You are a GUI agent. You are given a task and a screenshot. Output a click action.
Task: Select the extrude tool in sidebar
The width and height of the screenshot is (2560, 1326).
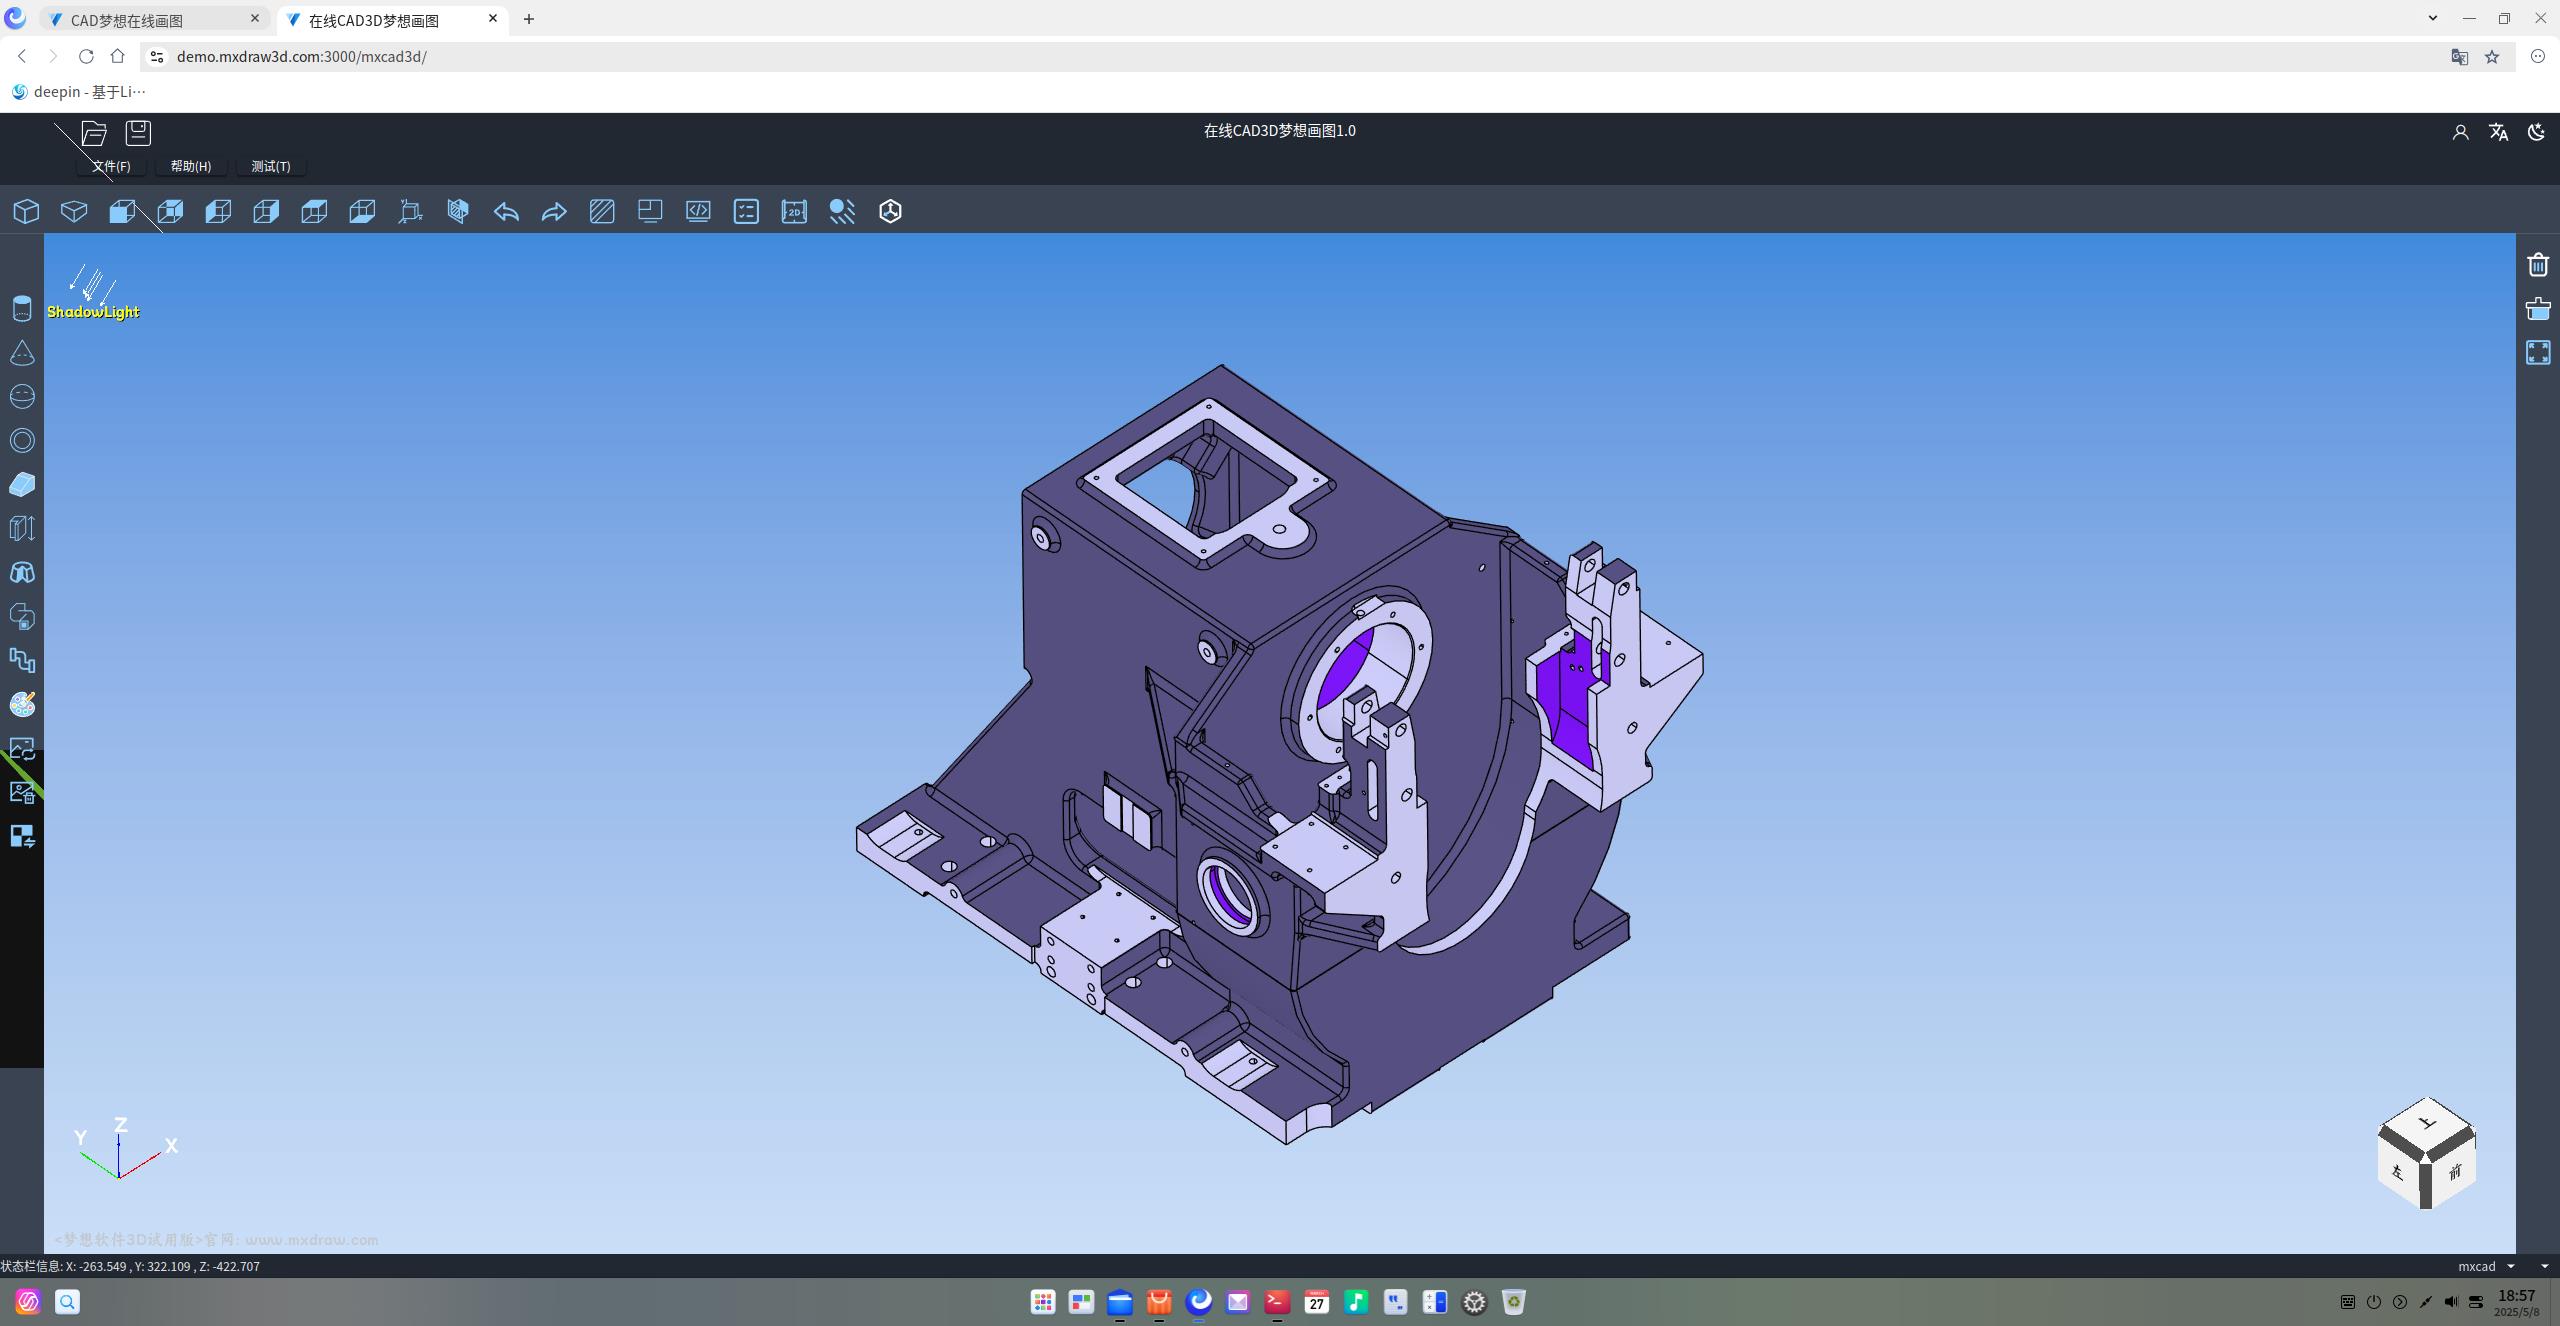22,529
